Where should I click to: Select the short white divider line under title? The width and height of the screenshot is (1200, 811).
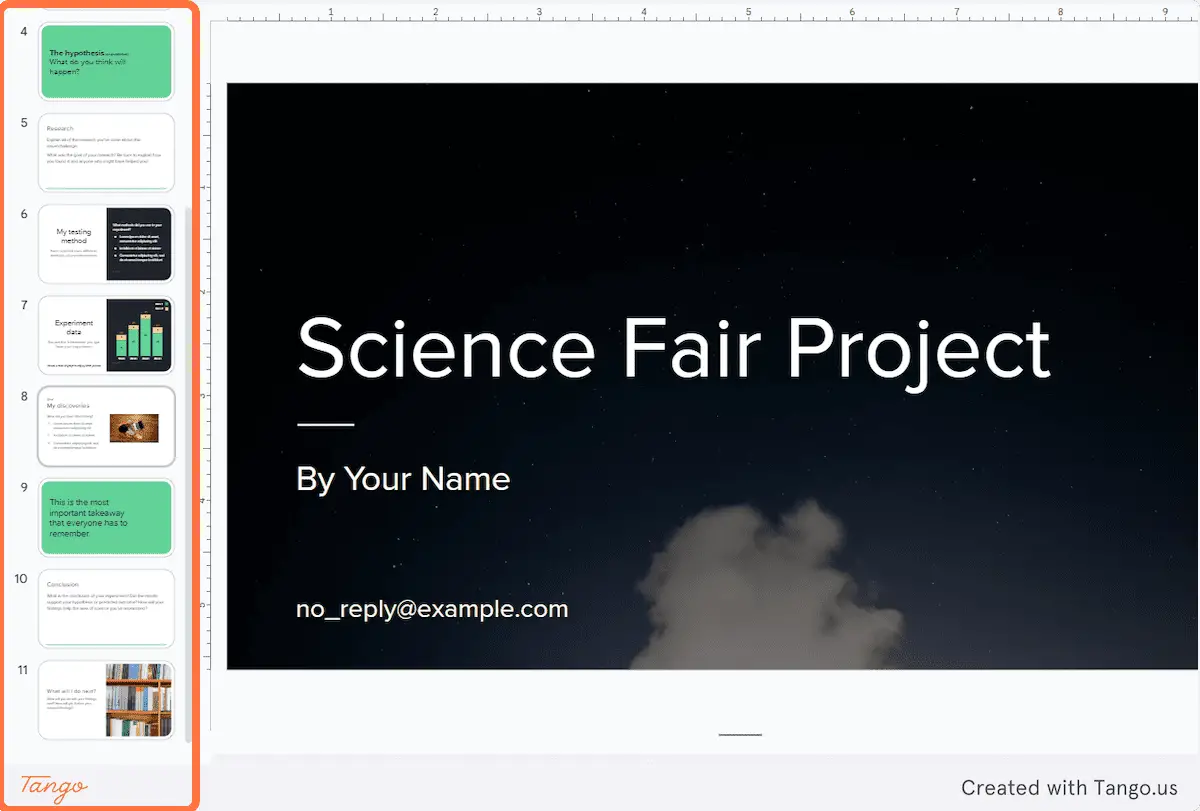325,425
